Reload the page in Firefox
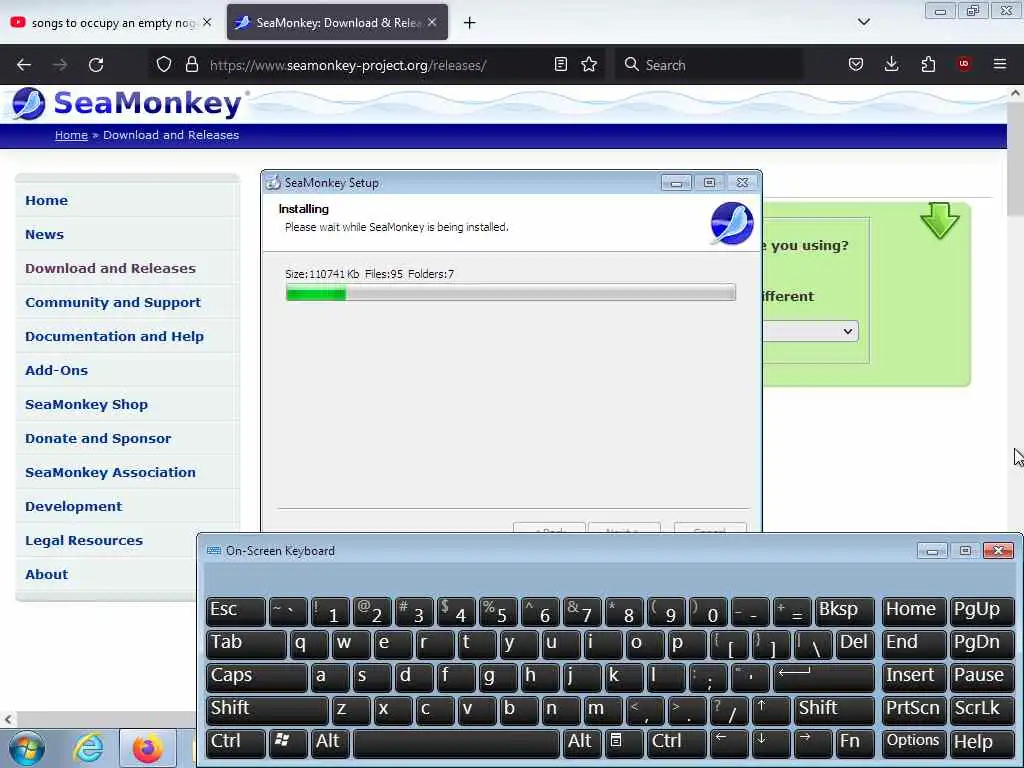 point(96,65)
